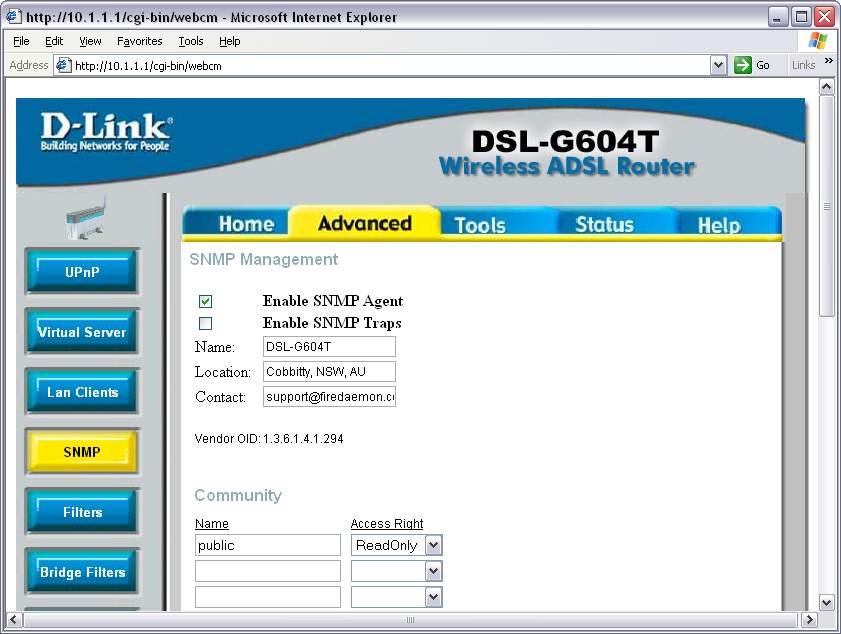Click the IE icon in title bar
The width and height of the screenshot is (841, 634).
pos(13,16)
